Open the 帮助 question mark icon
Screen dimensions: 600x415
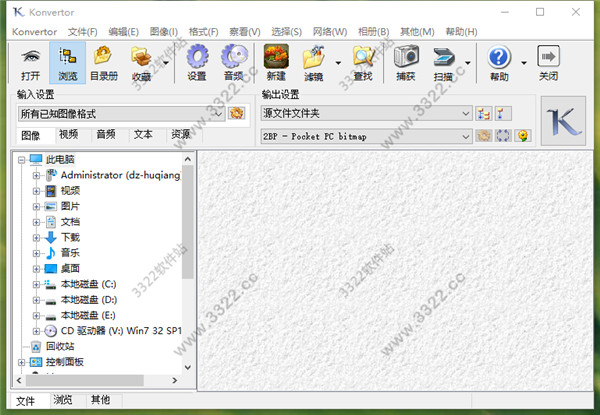pyautogui.click(x=499, y=57)
